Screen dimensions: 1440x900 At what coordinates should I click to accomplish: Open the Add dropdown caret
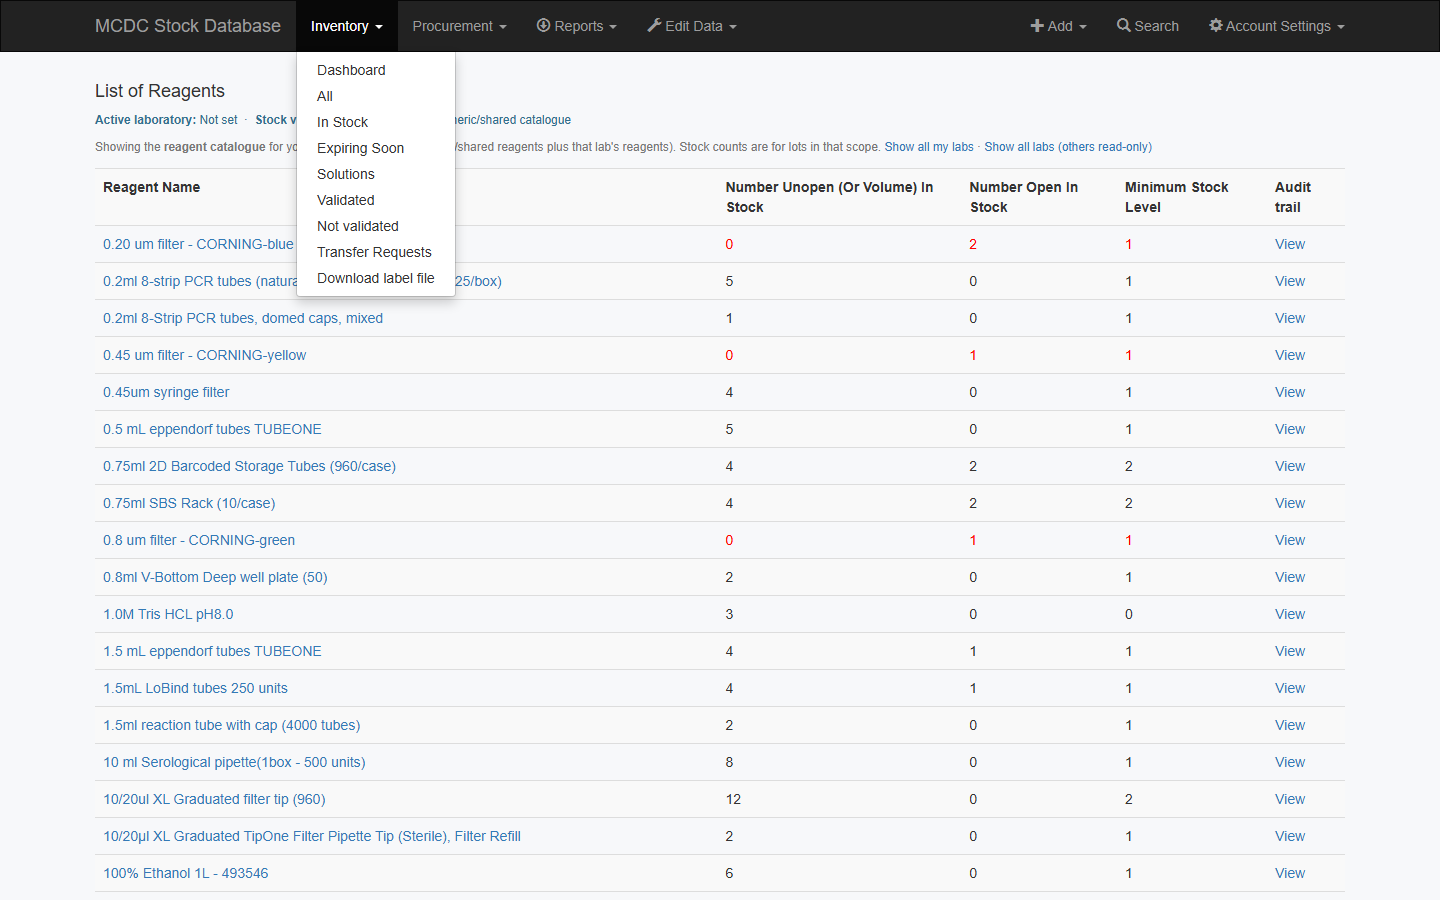[x=1083, y=27]
